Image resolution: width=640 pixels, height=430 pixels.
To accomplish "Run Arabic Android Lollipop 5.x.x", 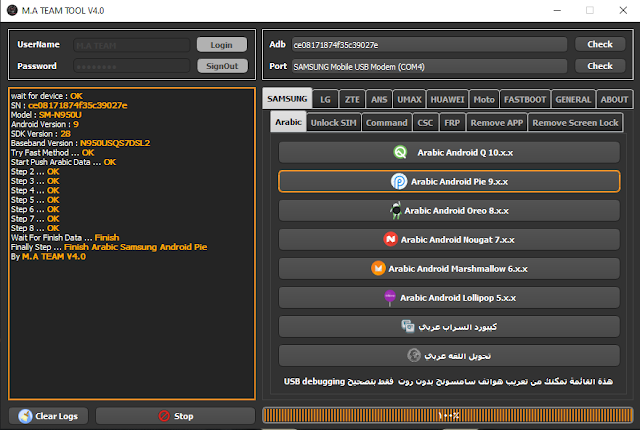I will coord(449,297).
